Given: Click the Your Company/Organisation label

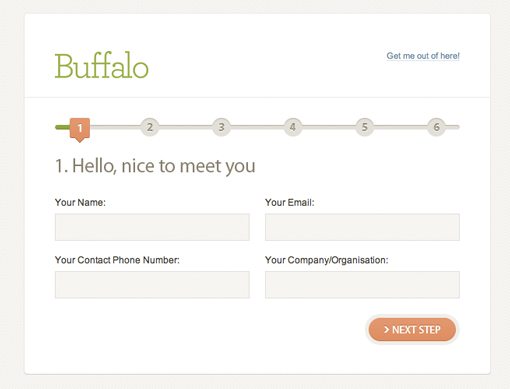Looking at the screenshot, I should point(327,260).
